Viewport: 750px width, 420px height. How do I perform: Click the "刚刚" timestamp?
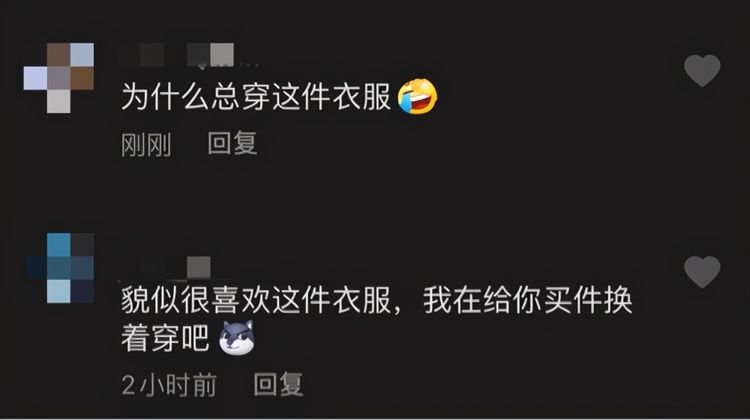146,144
